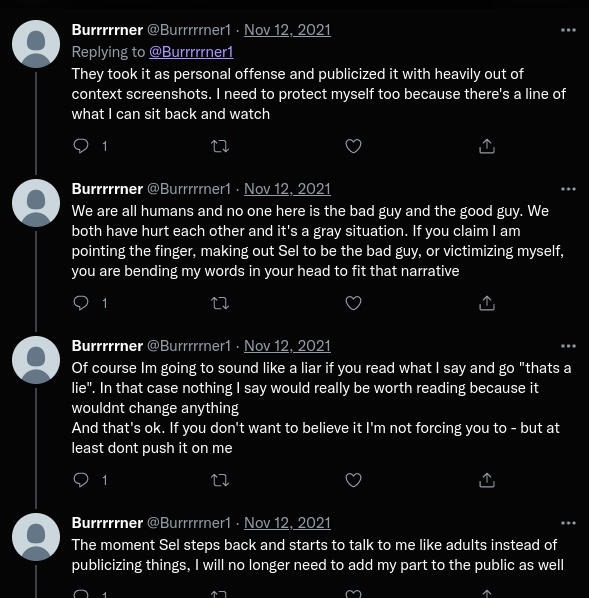The height and width of the screenshot is (598, 589).
Task: Share the 'personal offense' tweet
Action: point(487,146)
